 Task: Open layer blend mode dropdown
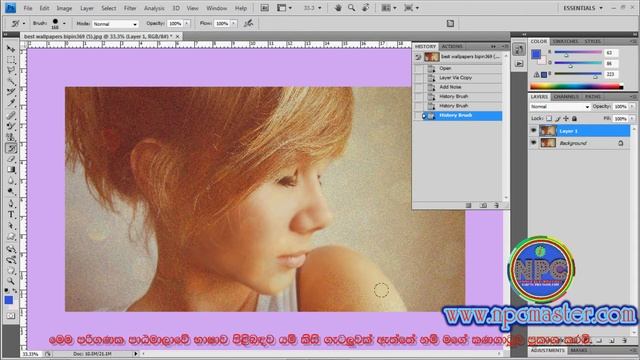560,107
